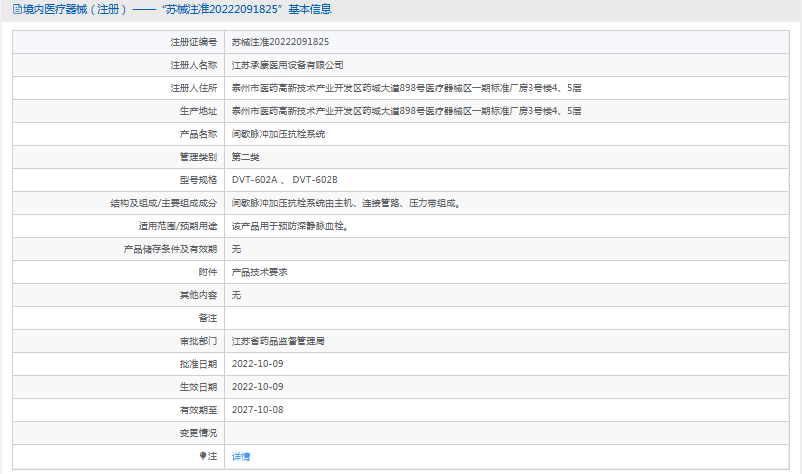Click the page title 境内医疗器械（注册）基本信息
The width and height of the screenshot is (802, 474).
[x=177, y=9]
